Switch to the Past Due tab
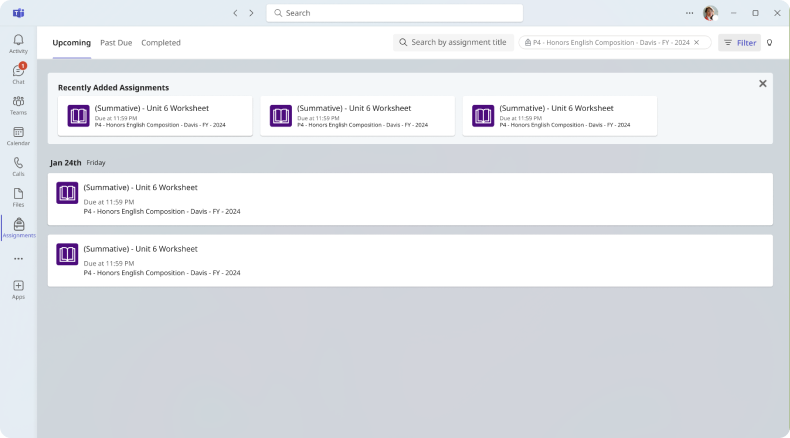The width and height of the screenshot is (790, 438). tap(116, 43)
